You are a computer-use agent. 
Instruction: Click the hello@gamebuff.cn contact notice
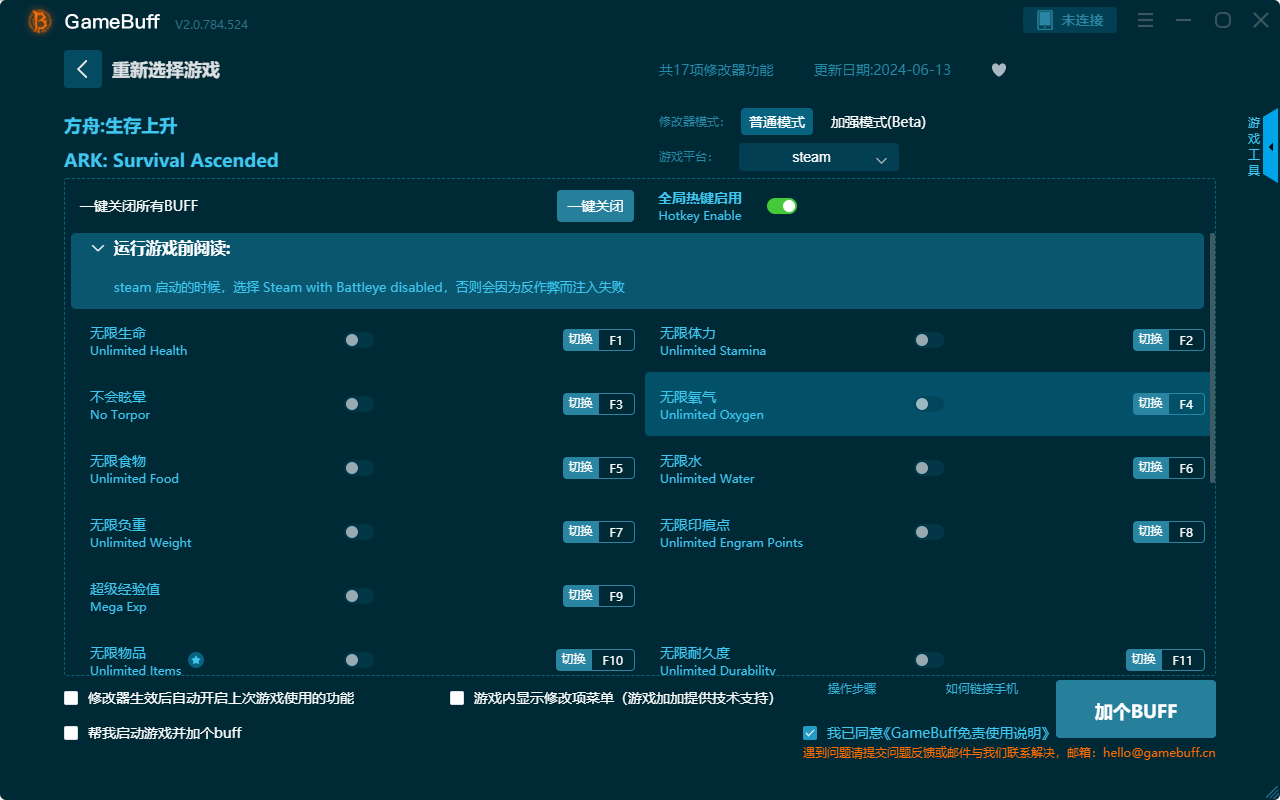click(x=1009, y=753)
